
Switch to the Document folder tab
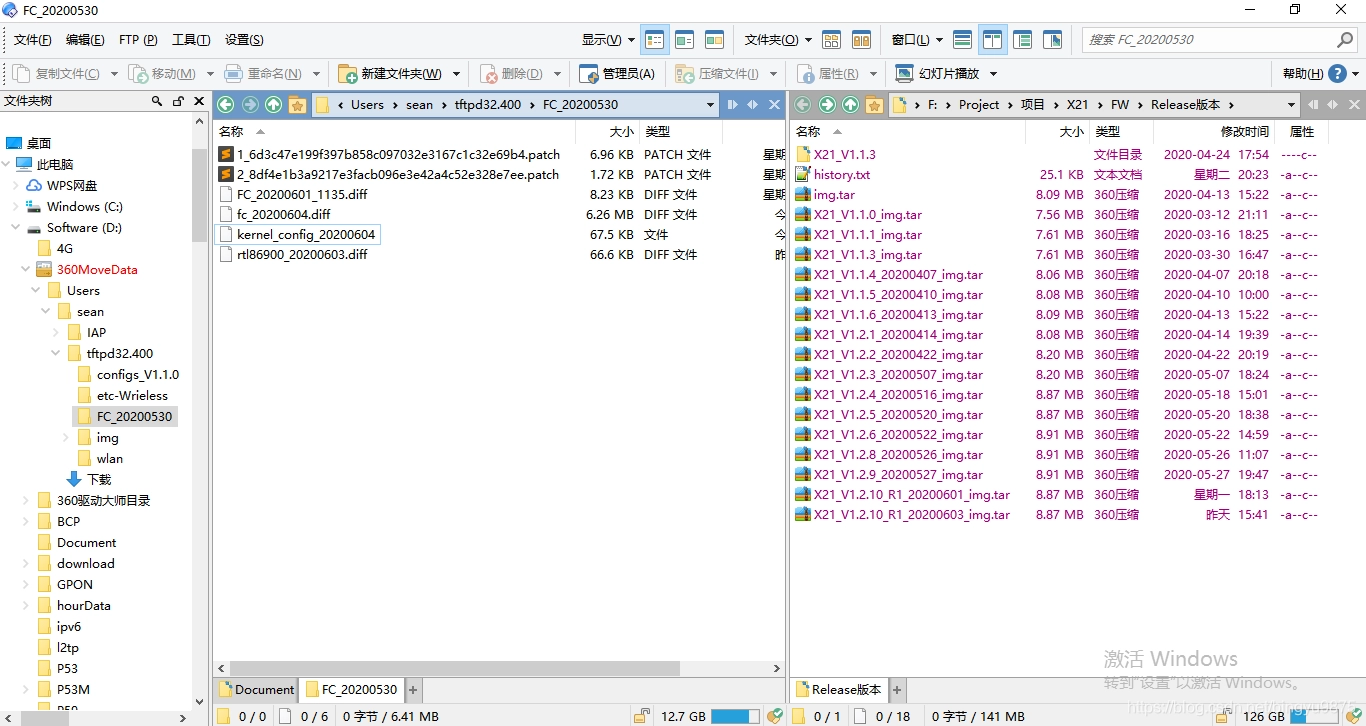click(x=256, y=690)
